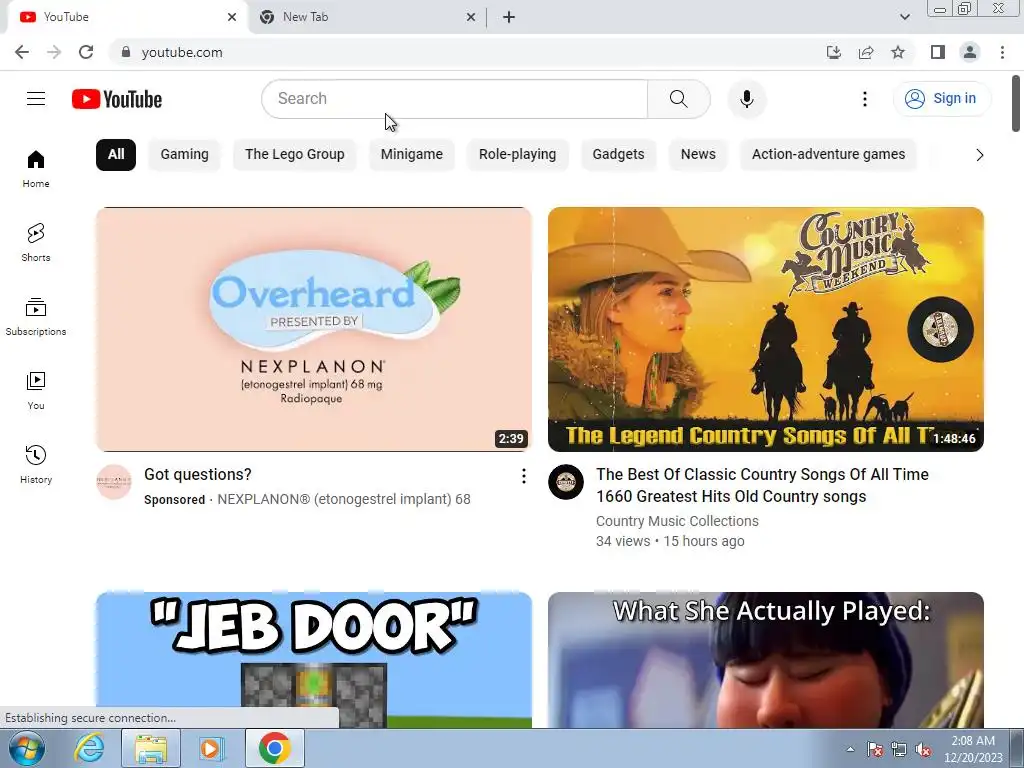The width and height of the screenshot is (1024, 768).
Task: Select the Minigame filter chip
Action: pyautogui.click(x=411, y=155)
